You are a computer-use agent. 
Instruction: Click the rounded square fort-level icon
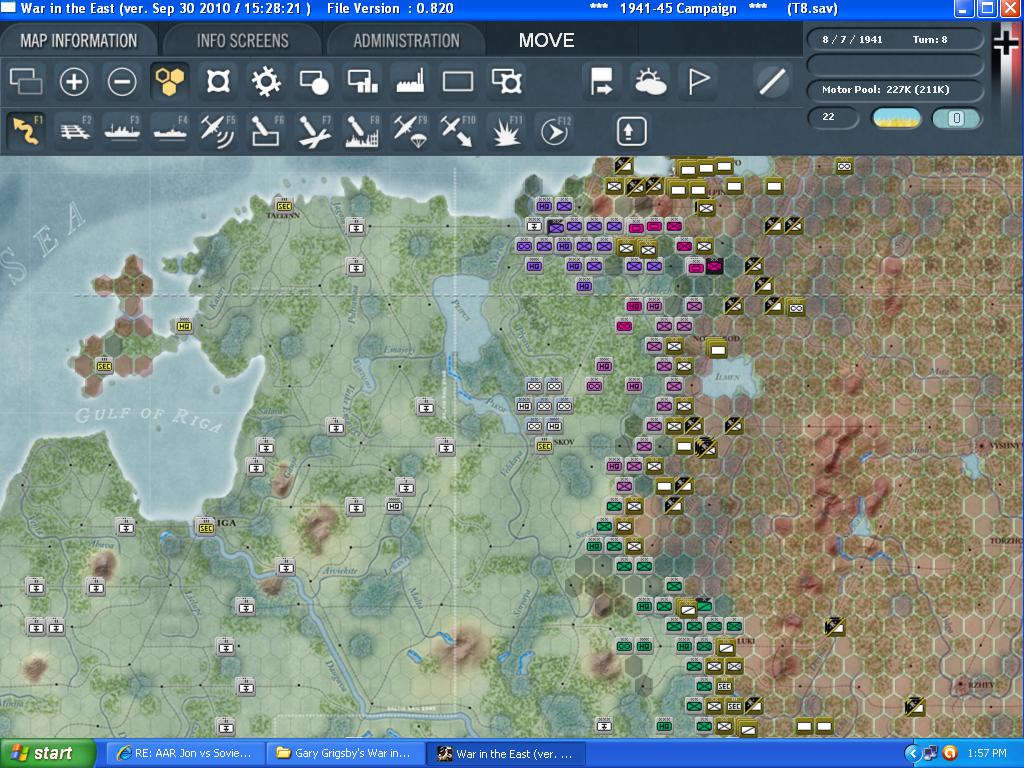pyautogui.click(x=218, y=82)
